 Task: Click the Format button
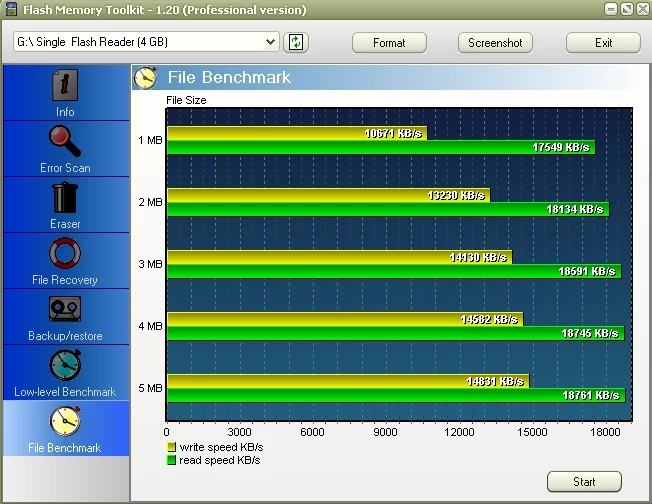pyautogui.click(x=389, y=43)
